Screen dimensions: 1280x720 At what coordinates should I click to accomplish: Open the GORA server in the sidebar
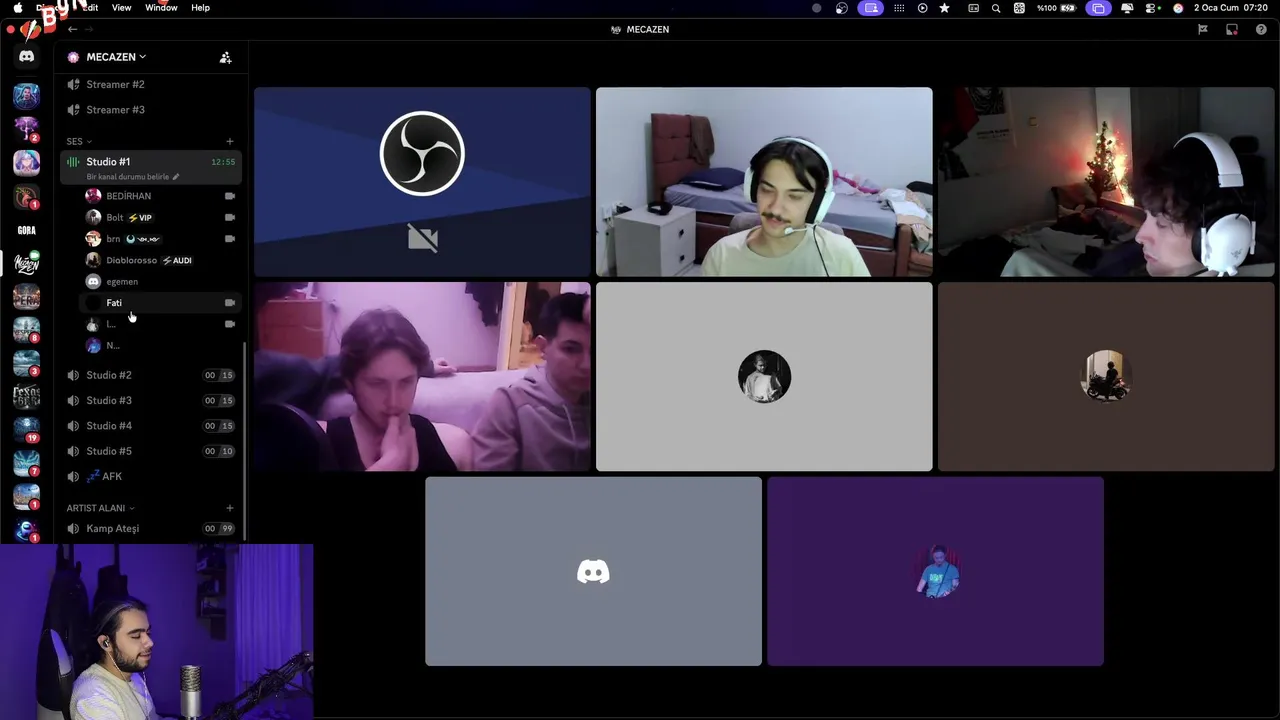[27, 230]
